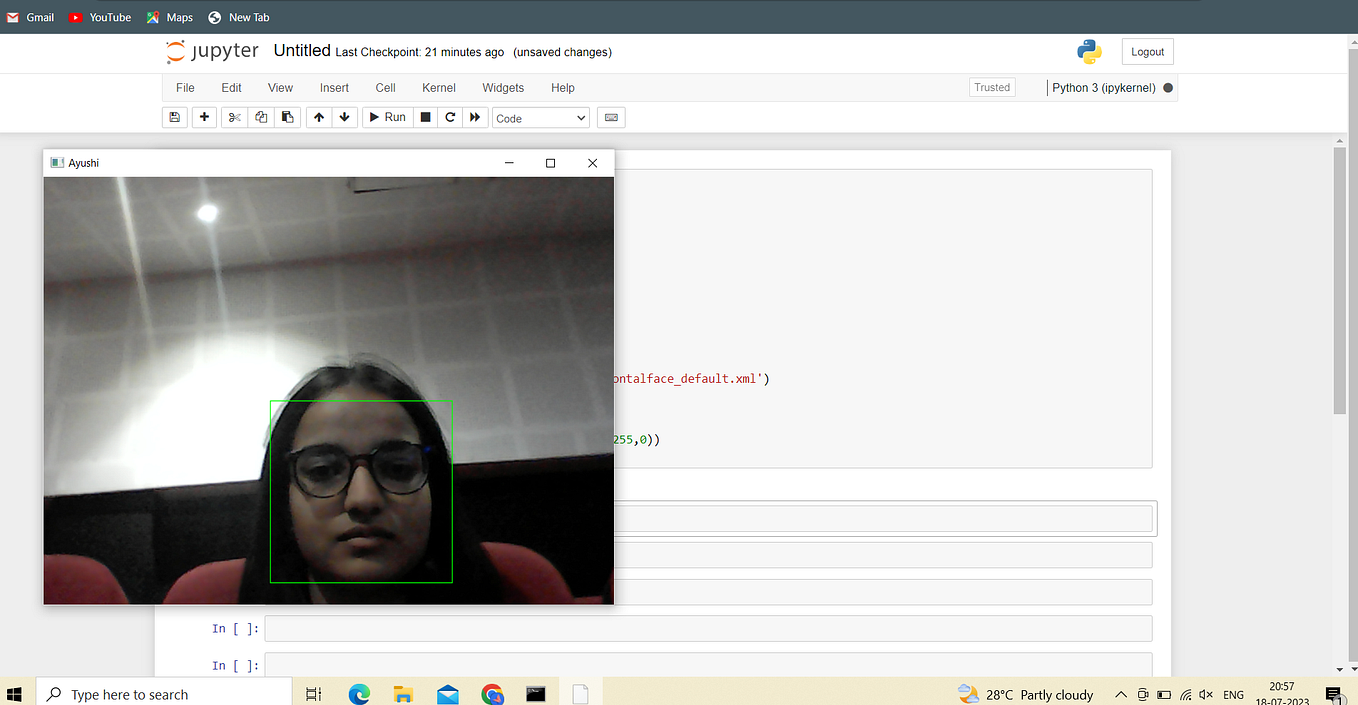Paste a cell using the paste icon
1358x705 pixels.
287,117
